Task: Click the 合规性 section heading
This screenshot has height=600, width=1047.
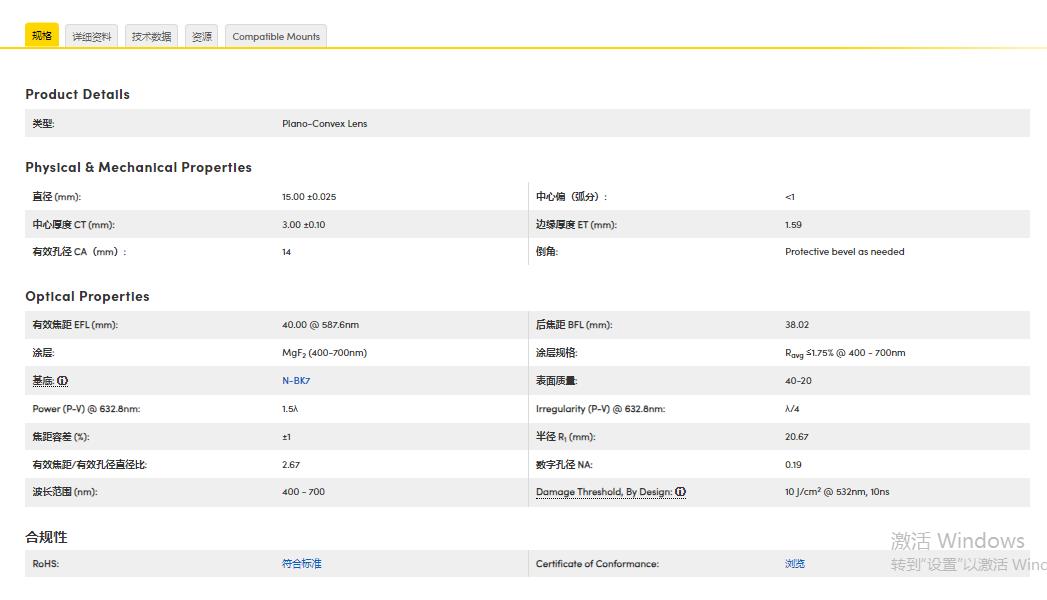Action: click(x=46, y=537)
